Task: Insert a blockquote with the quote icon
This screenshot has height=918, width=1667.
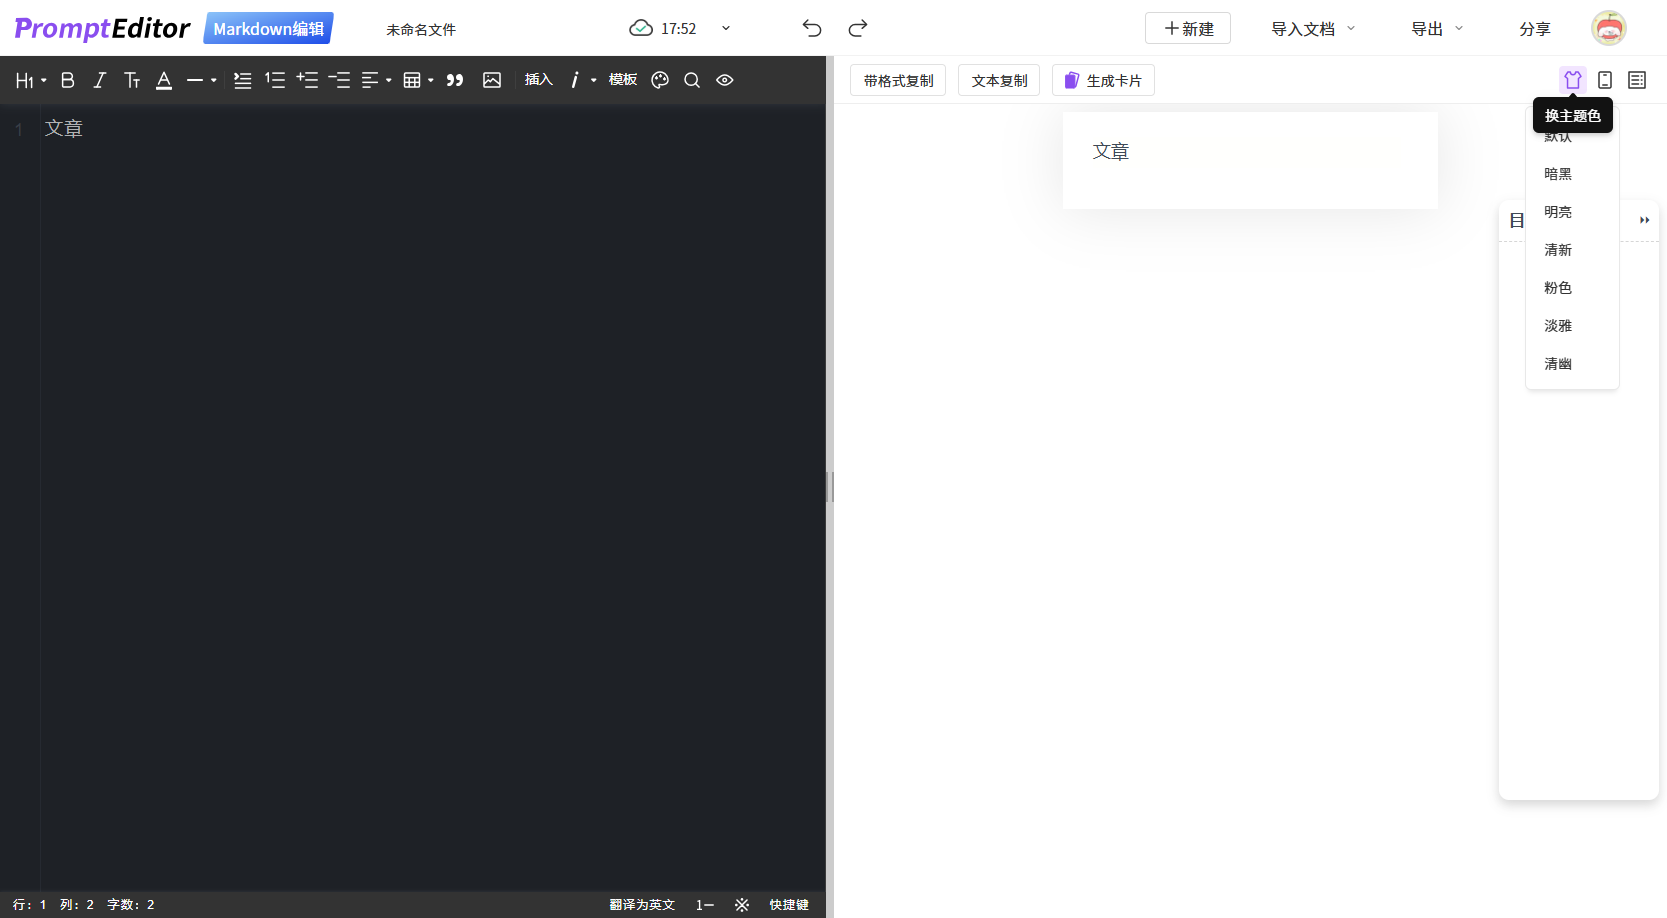Action: (x=455, y=80)
